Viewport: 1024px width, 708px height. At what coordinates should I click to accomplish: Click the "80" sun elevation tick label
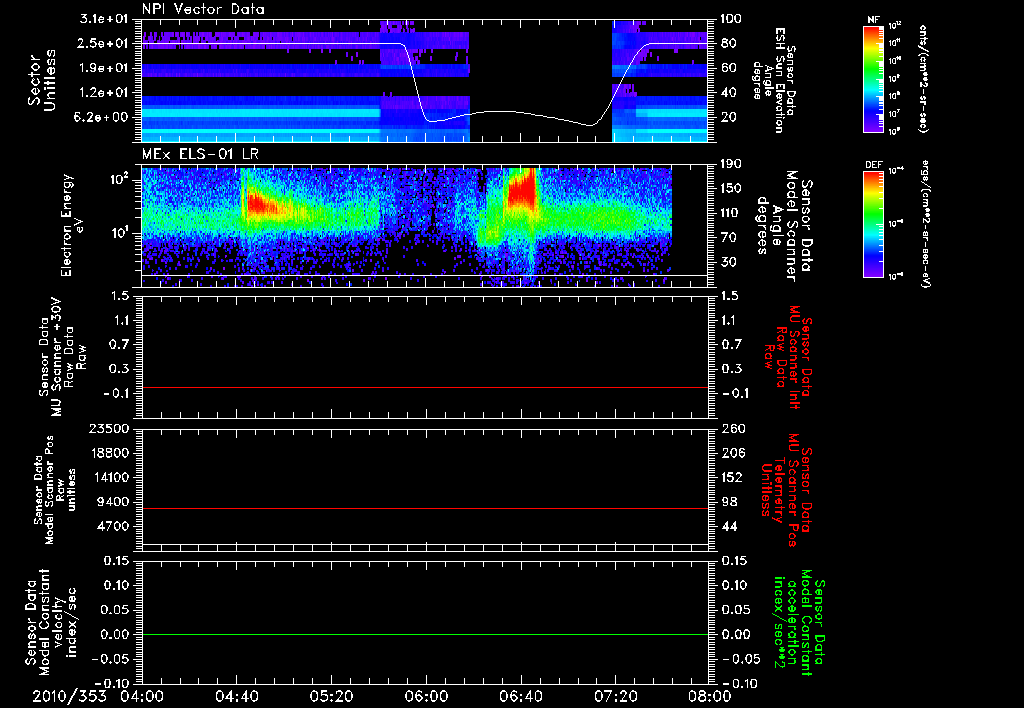point(728,43)
